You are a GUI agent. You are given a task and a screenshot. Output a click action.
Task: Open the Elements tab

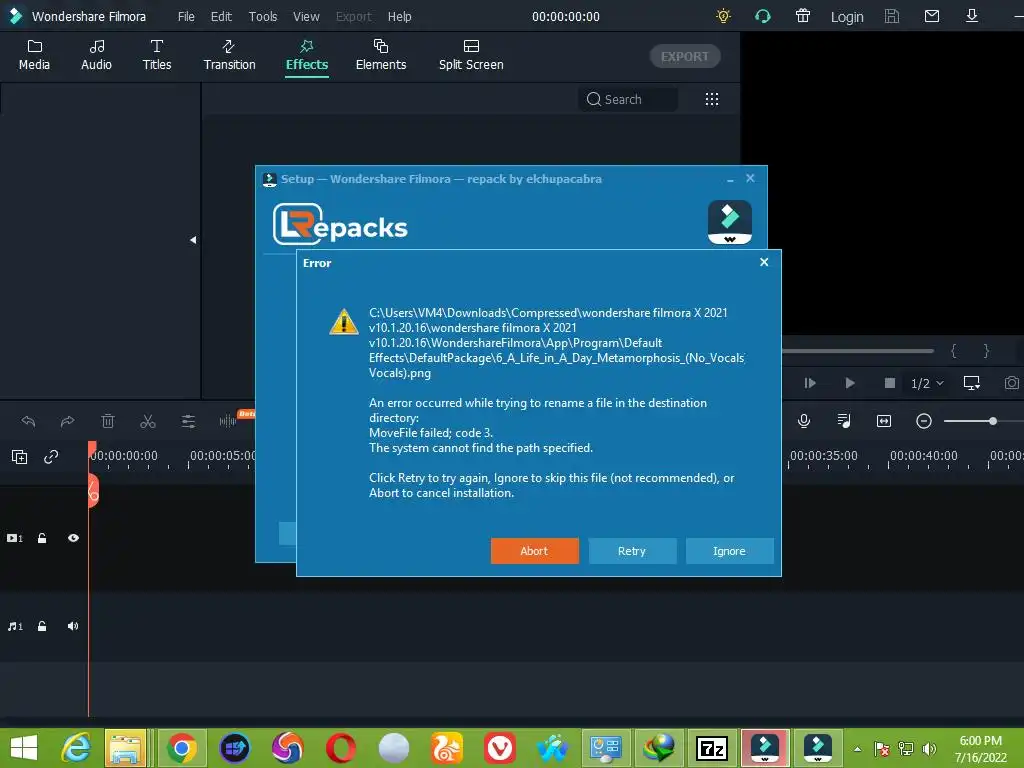(381, 55)
